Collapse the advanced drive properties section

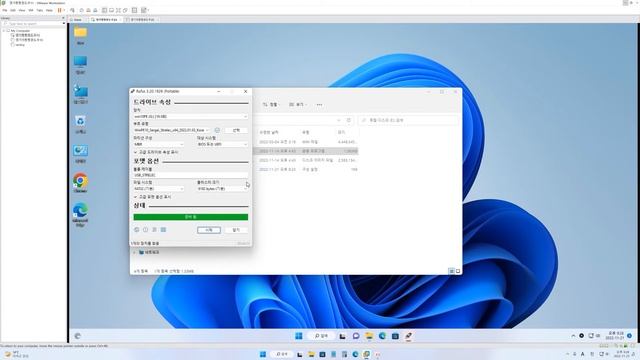click(x=156, y=152)
